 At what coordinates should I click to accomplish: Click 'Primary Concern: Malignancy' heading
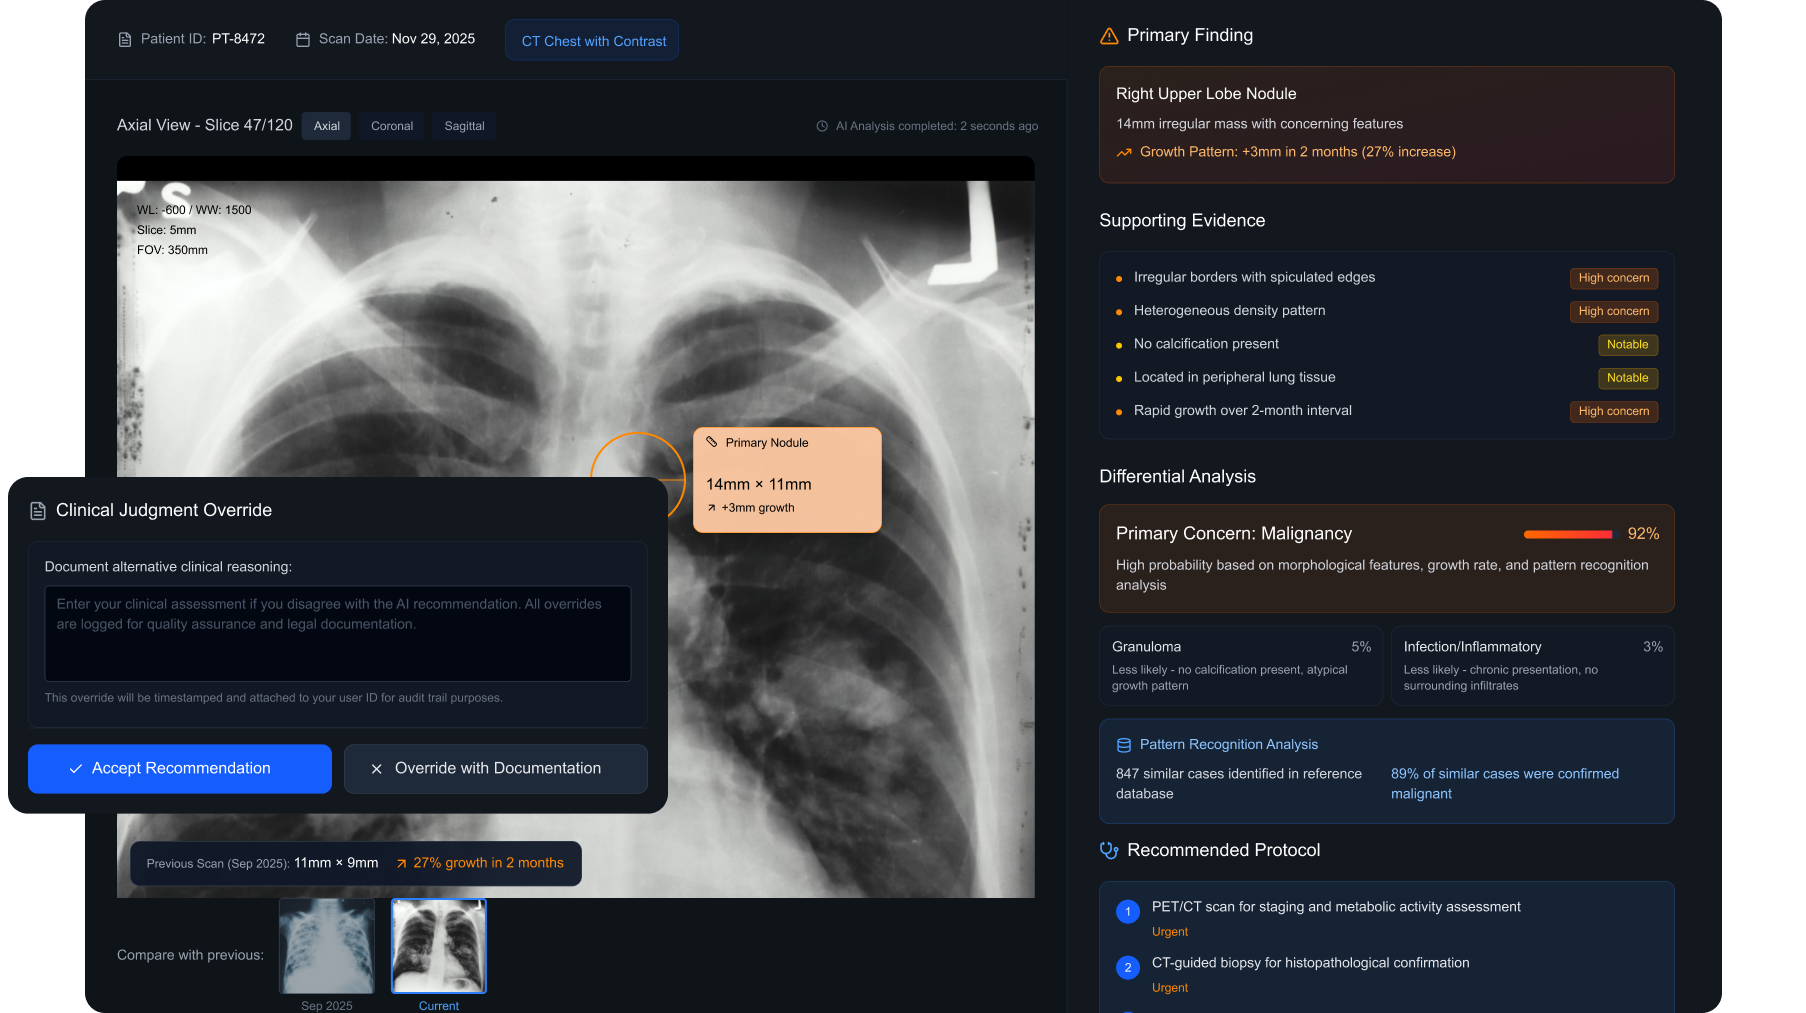click(x=1234, y=534)
